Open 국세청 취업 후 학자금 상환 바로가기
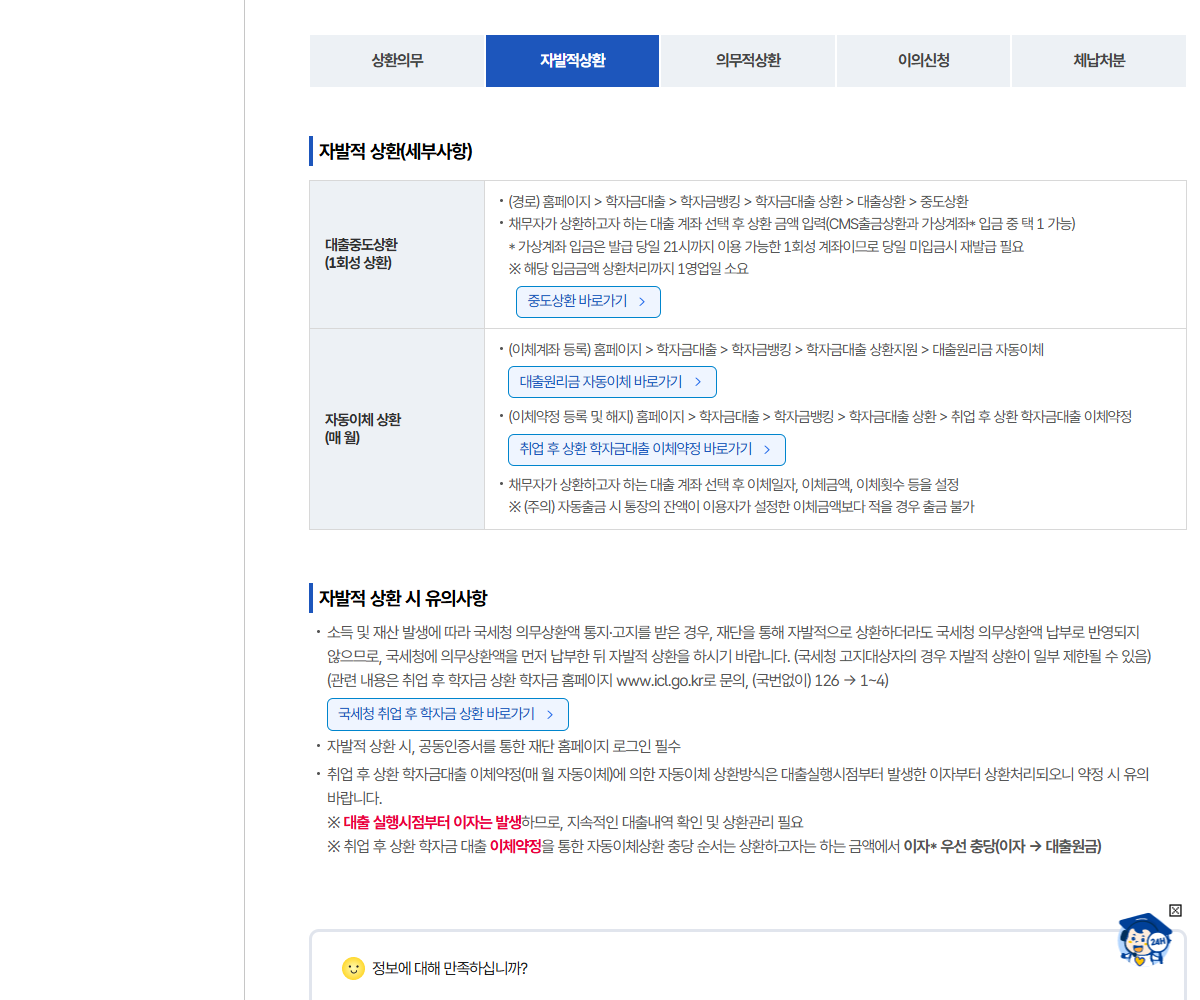This screenshot has width=1200, height=1000. (x=447, y=714)
